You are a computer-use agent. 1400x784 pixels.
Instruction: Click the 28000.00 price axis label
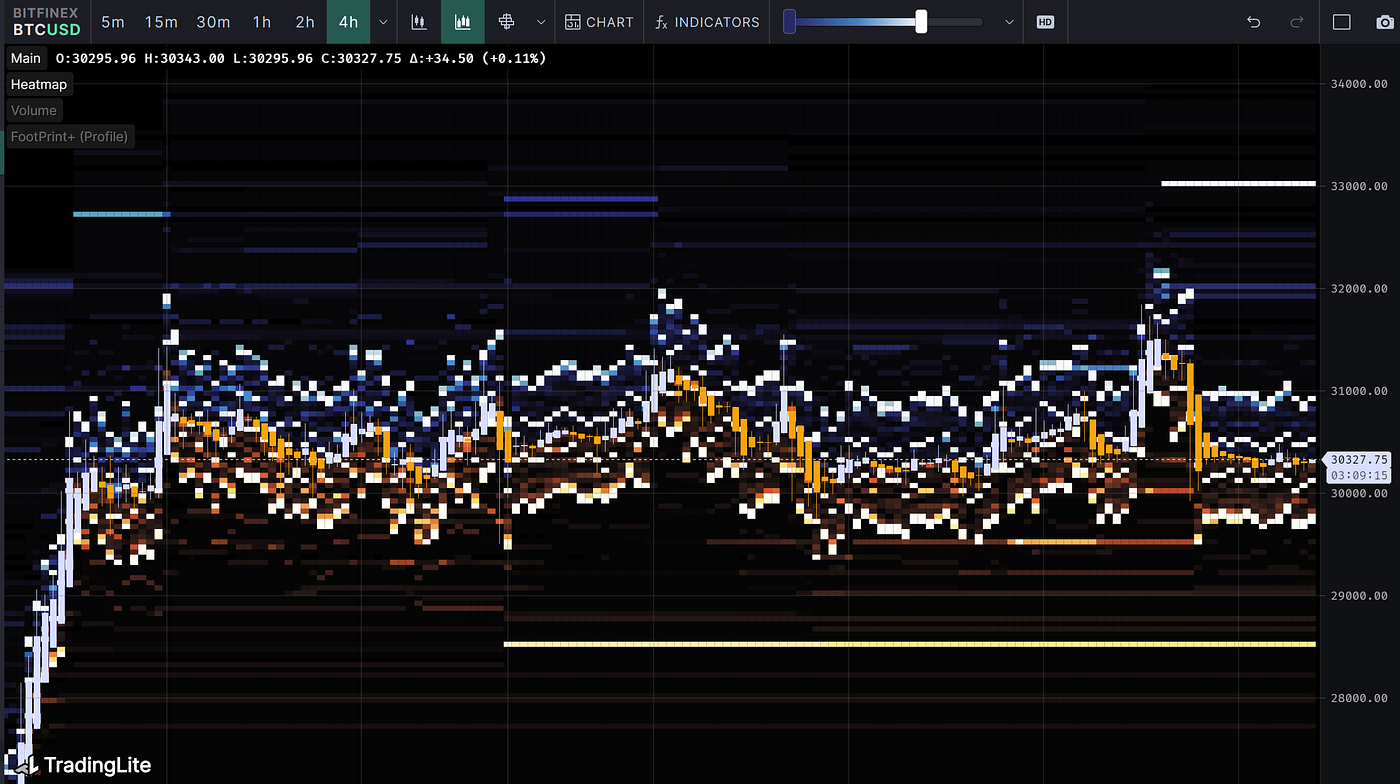(x=1358, y=698)
